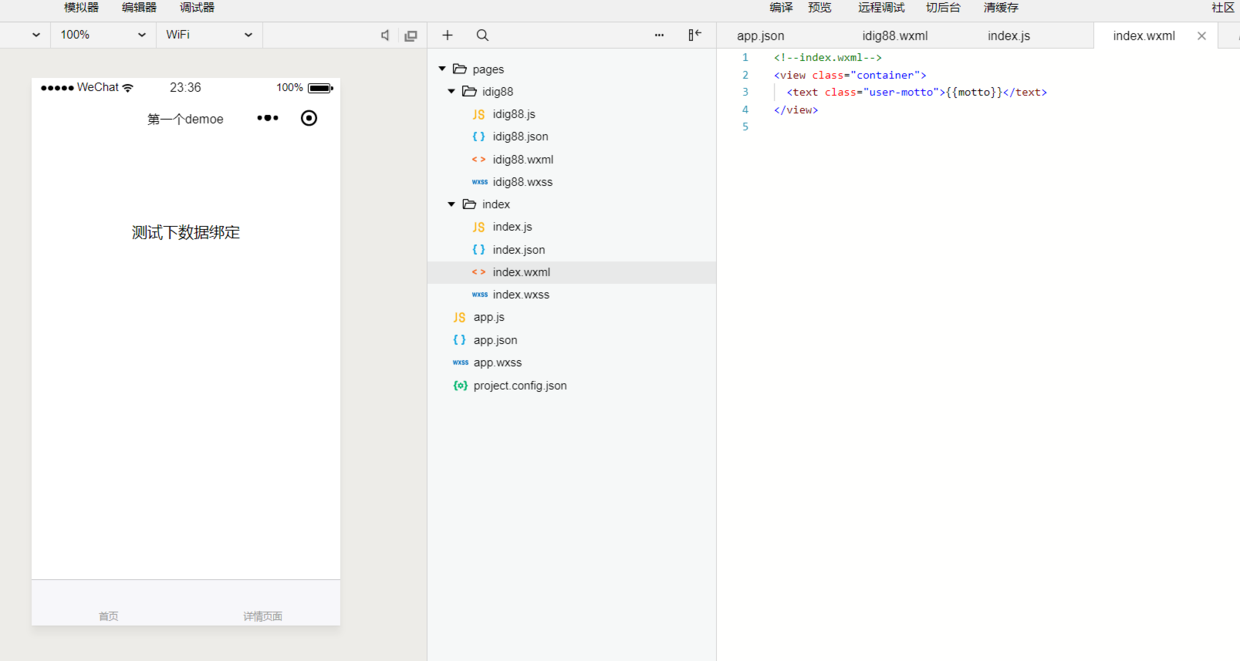Toggle the 模拟器 panel button

pyautogui.click(x=81, y=8)
